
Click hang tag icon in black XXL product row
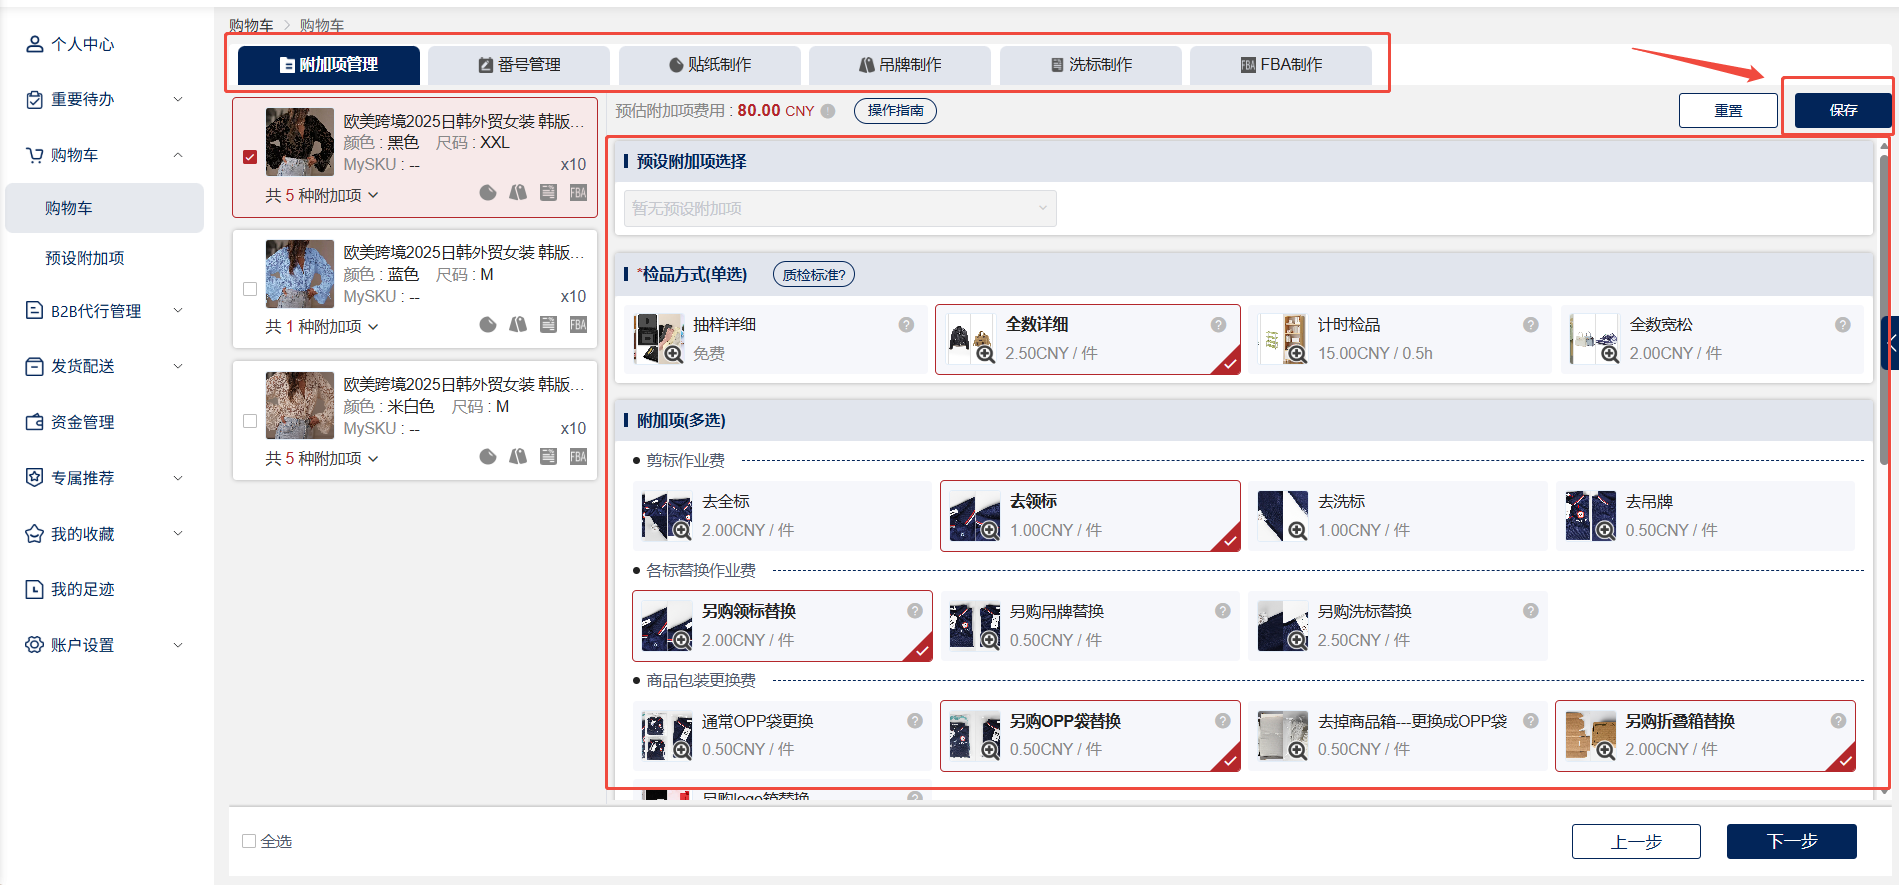point(518,192)
